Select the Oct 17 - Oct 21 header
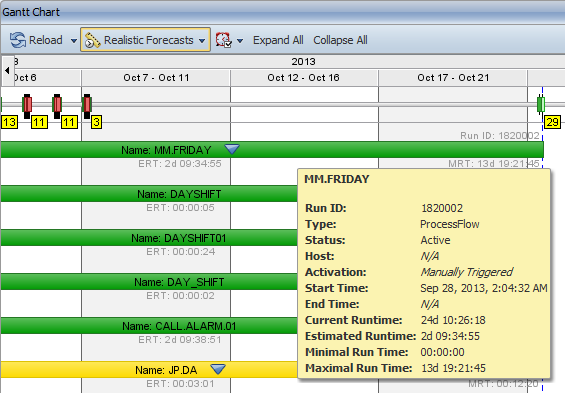 (x=453, y=78)
